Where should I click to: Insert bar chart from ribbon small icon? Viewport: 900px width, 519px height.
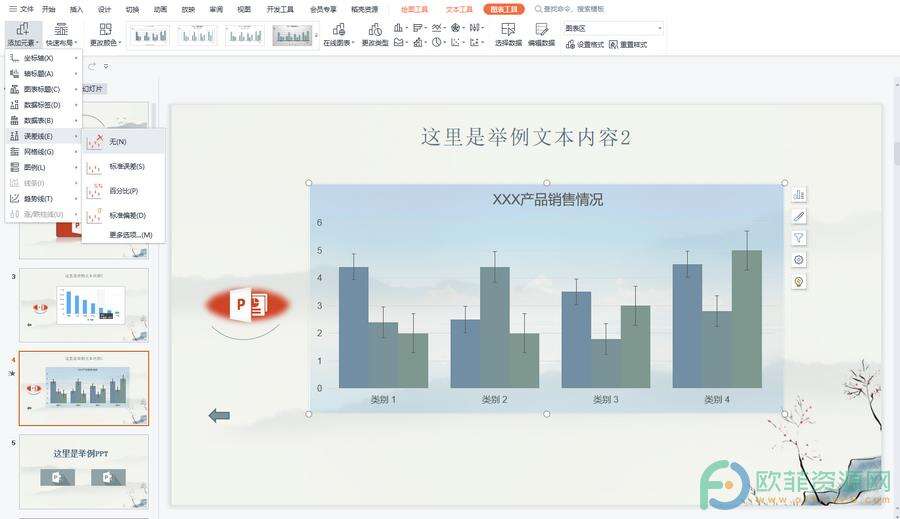pyautogui.click(x=418, y=28)
